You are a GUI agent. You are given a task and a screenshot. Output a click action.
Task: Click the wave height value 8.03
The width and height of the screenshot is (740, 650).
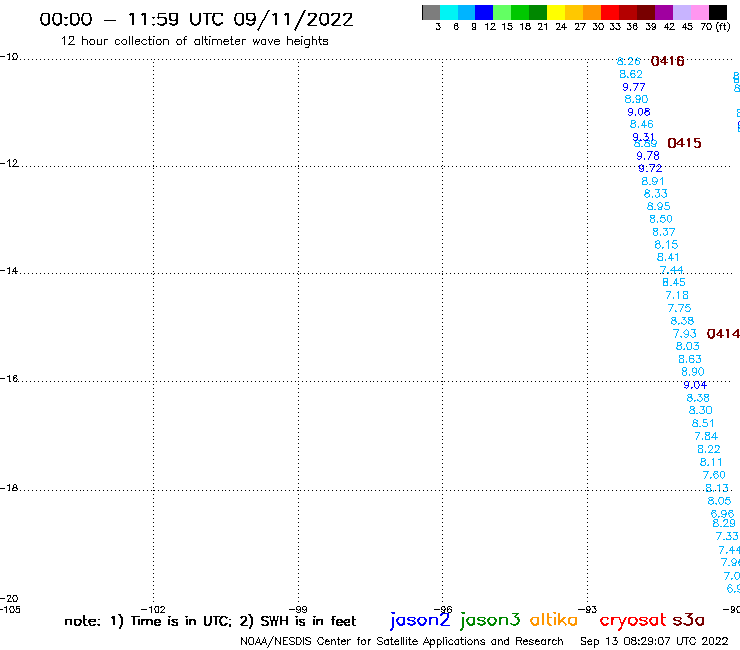pos(687,346)
